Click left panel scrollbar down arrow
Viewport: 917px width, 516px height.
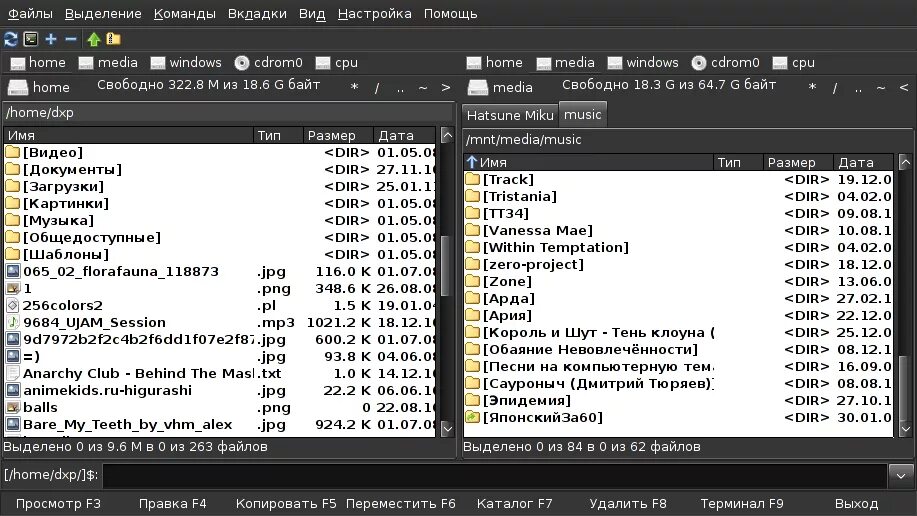[x=447, y=428]
